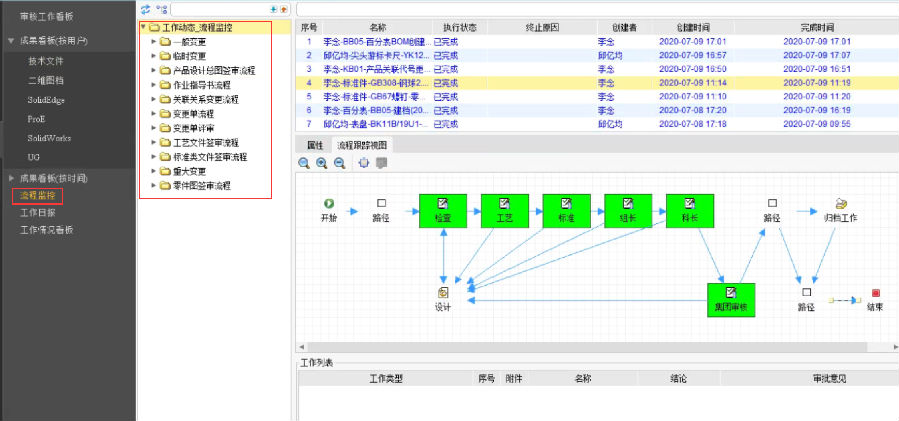Click the 设计 design node icon
The image size is (899, 421).
pyautogui.click(x=443, y=292)
